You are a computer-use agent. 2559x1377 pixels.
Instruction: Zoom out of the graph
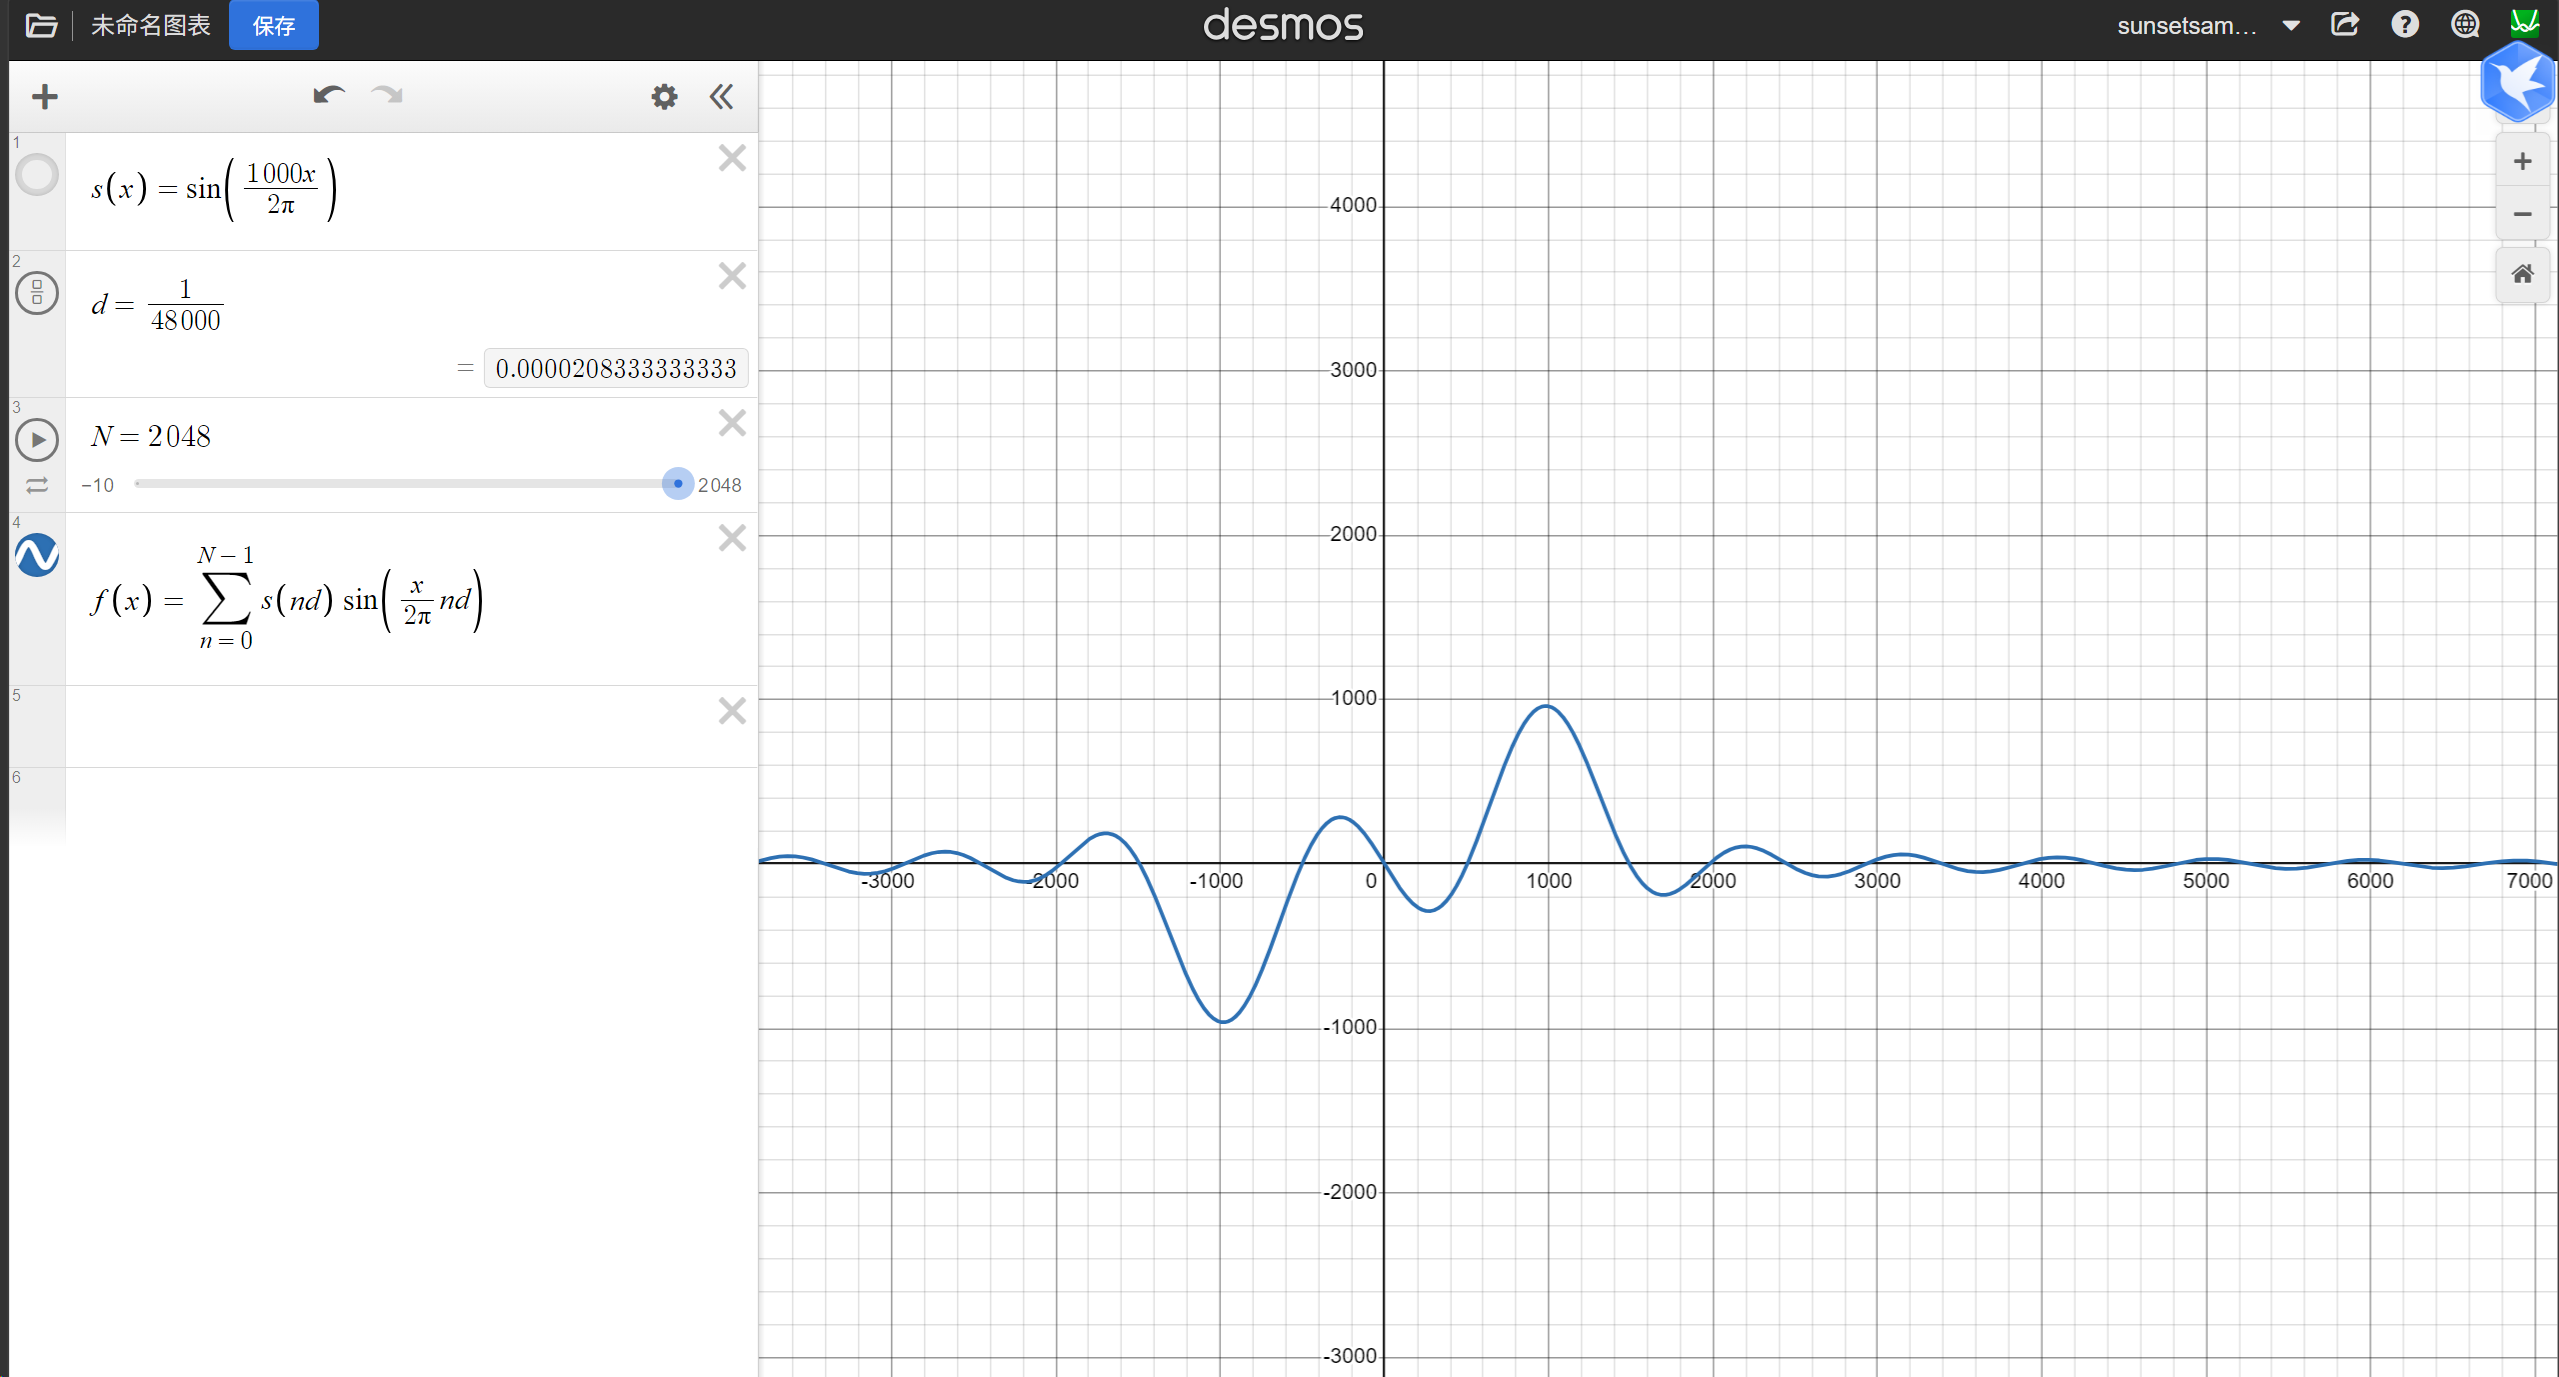2522,215
